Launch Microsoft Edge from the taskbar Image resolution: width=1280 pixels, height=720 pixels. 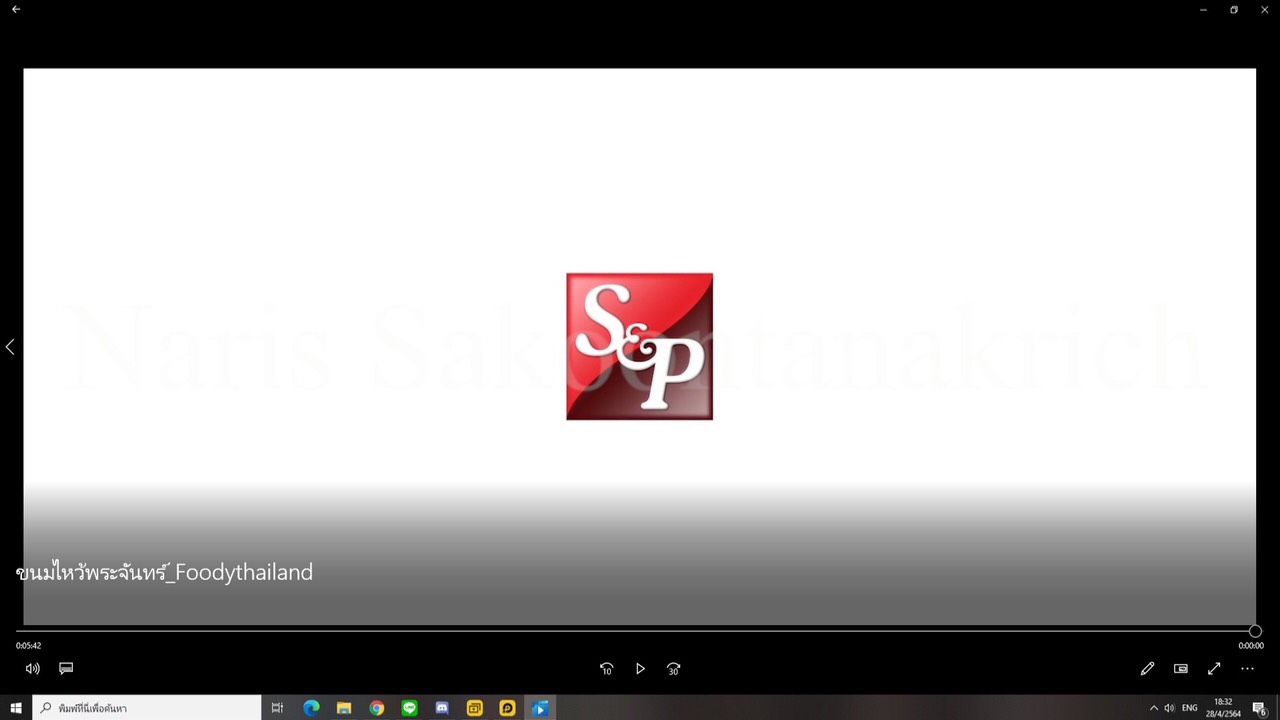coord(311,708)
